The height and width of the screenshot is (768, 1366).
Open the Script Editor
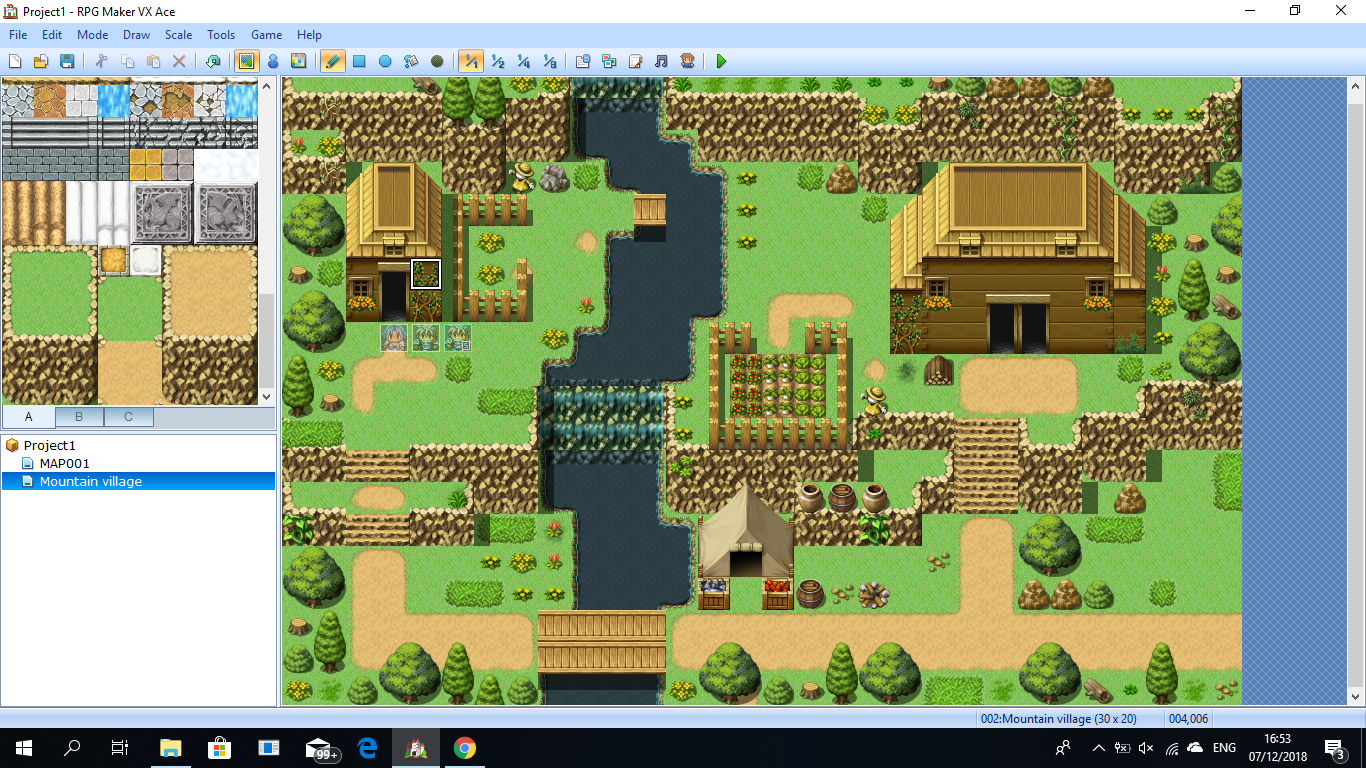[635, 61]
